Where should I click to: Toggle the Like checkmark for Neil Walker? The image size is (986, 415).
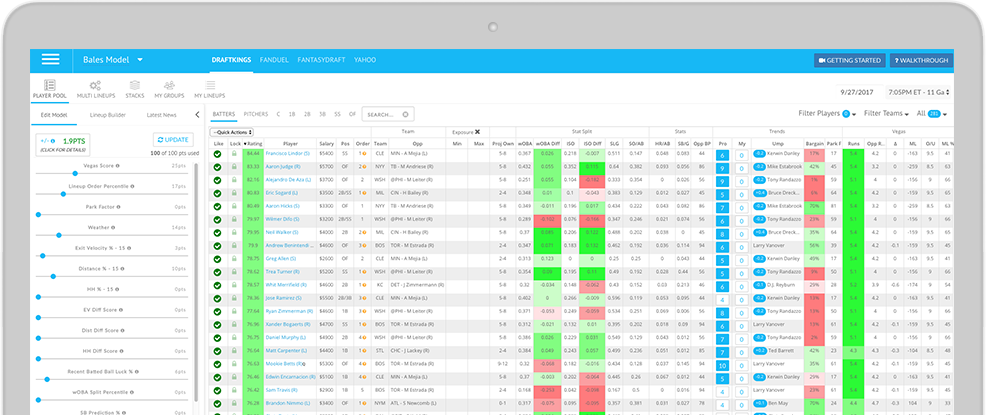pos(218,233)
